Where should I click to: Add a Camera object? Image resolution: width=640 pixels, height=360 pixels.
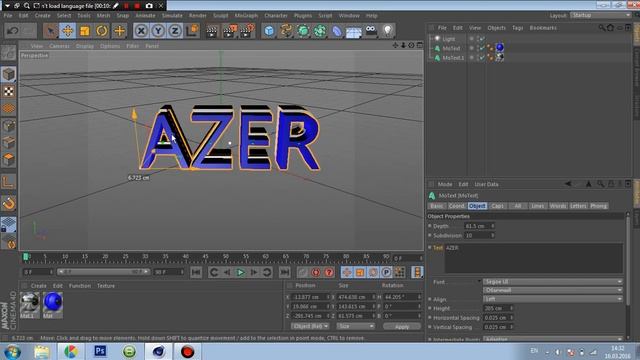click(371, 30)
